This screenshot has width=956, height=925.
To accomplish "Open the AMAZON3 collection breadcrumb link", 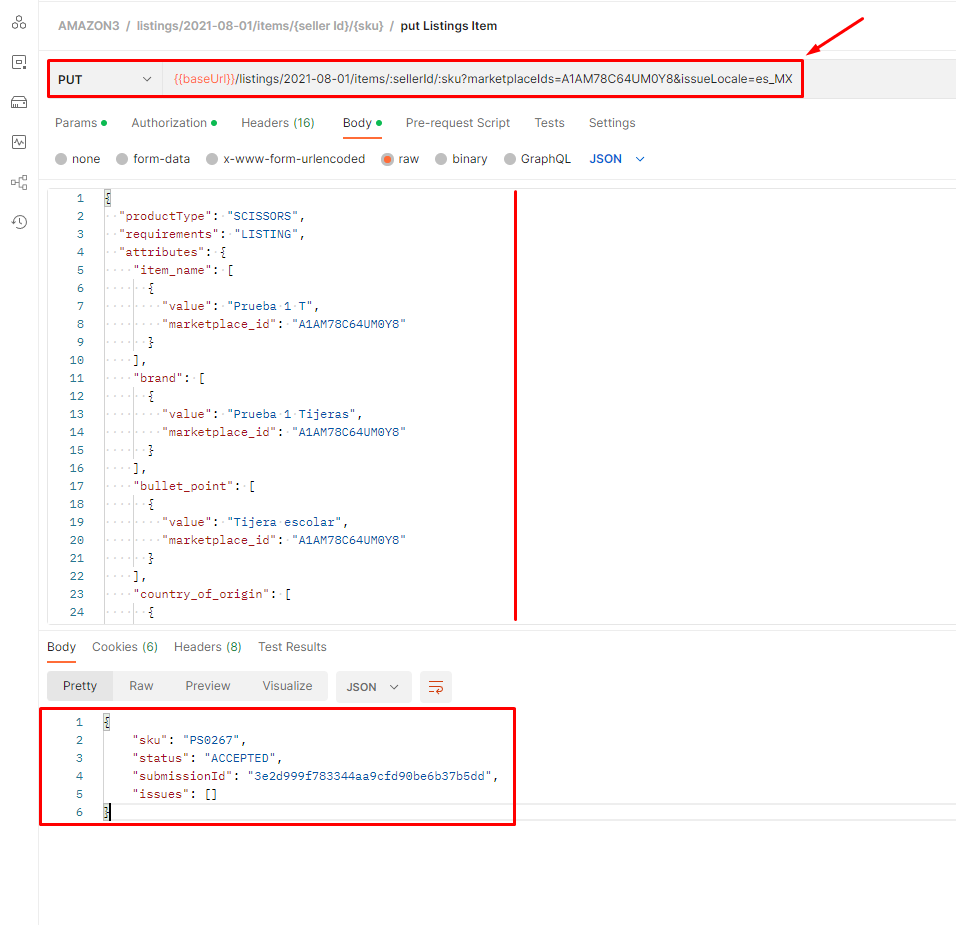I will tap(90, 25).
